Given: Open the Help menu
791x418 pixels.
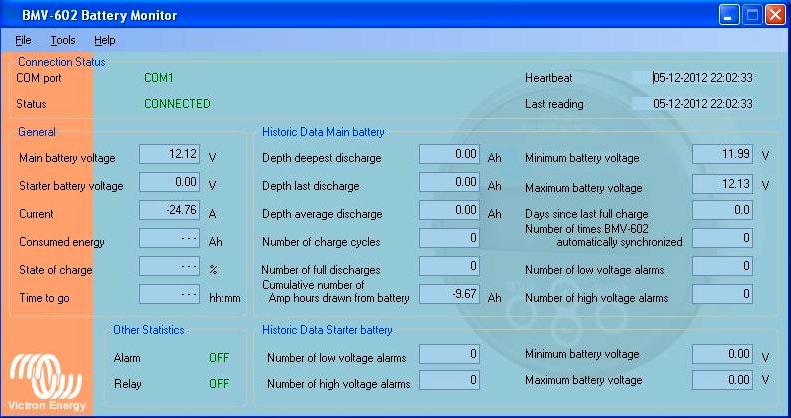Looking at the screenshot, I should [104, 40].
